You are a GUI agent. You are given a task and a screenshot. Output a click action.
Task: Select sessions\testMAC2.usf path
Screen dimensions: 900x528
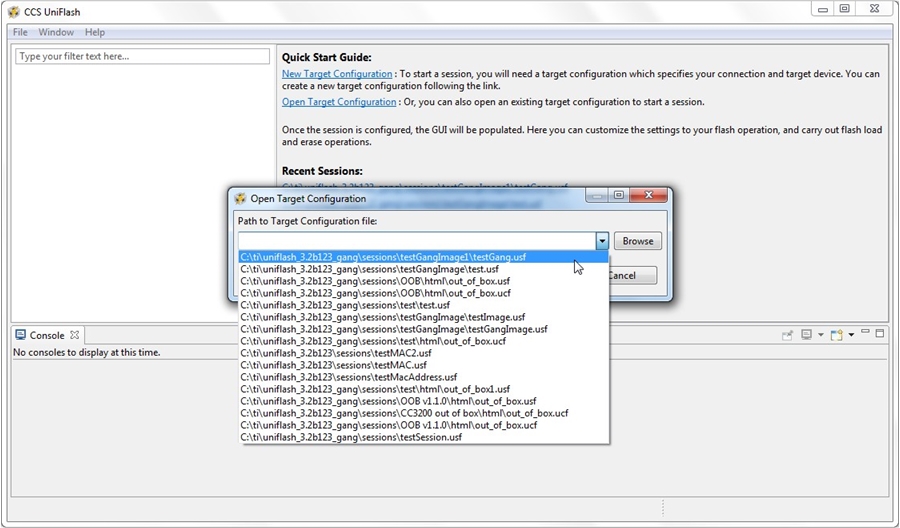(x=423, y=354)
